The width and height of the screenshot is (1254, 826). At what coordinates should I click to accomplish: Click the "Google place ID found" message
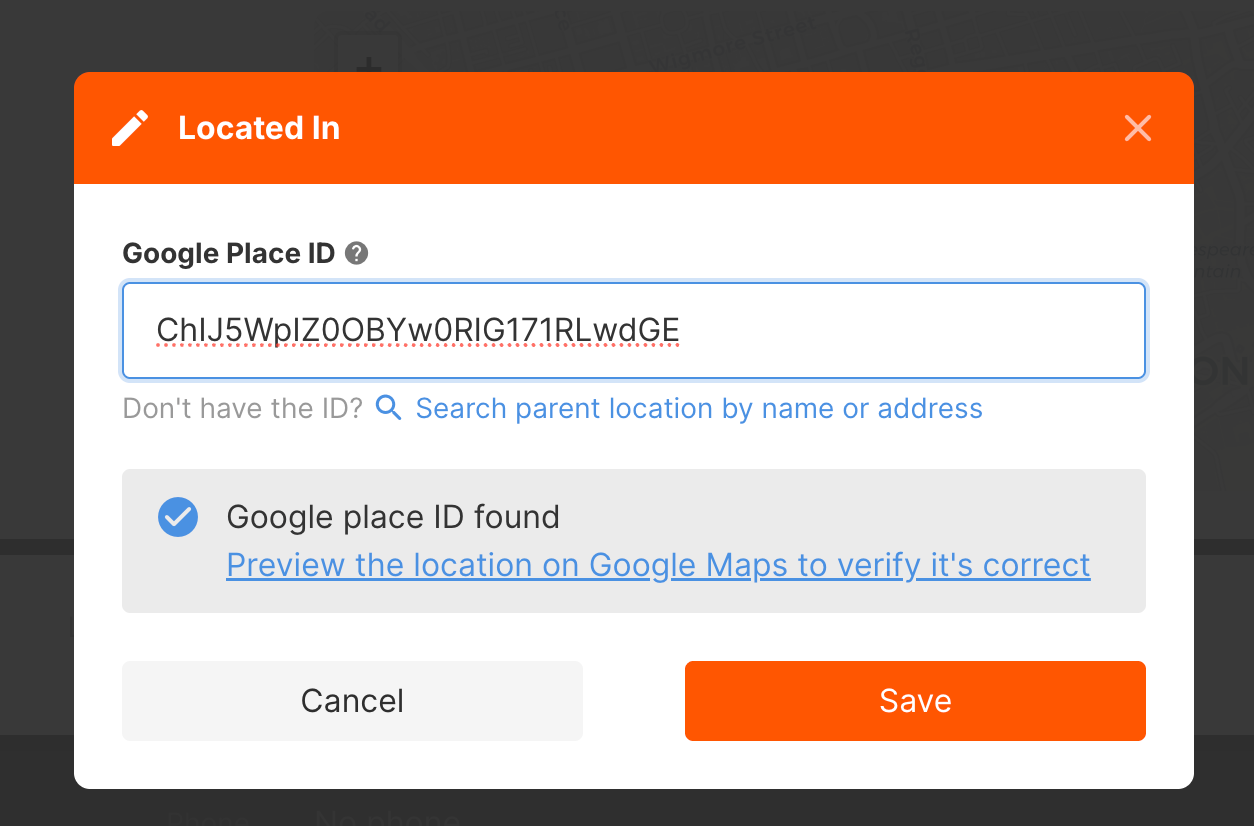pos(393,517)
